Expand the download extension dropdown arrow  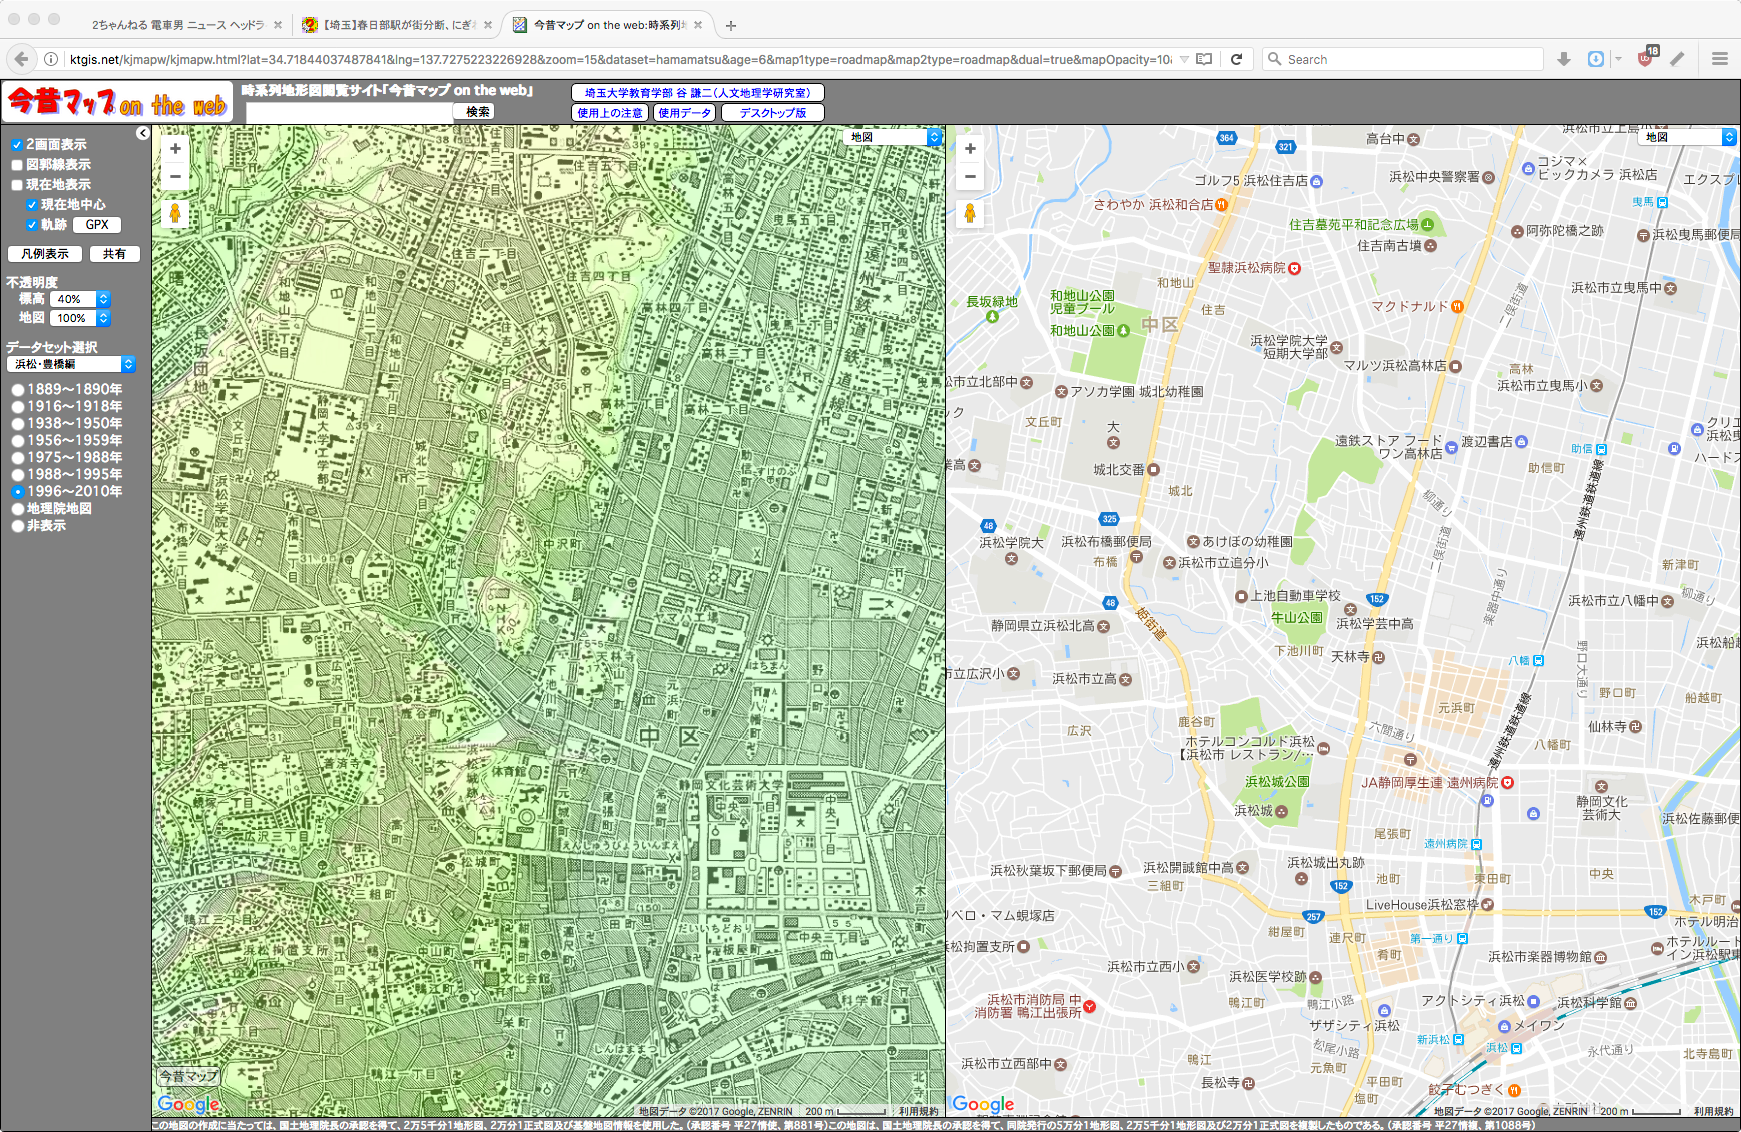[1618, 59]
